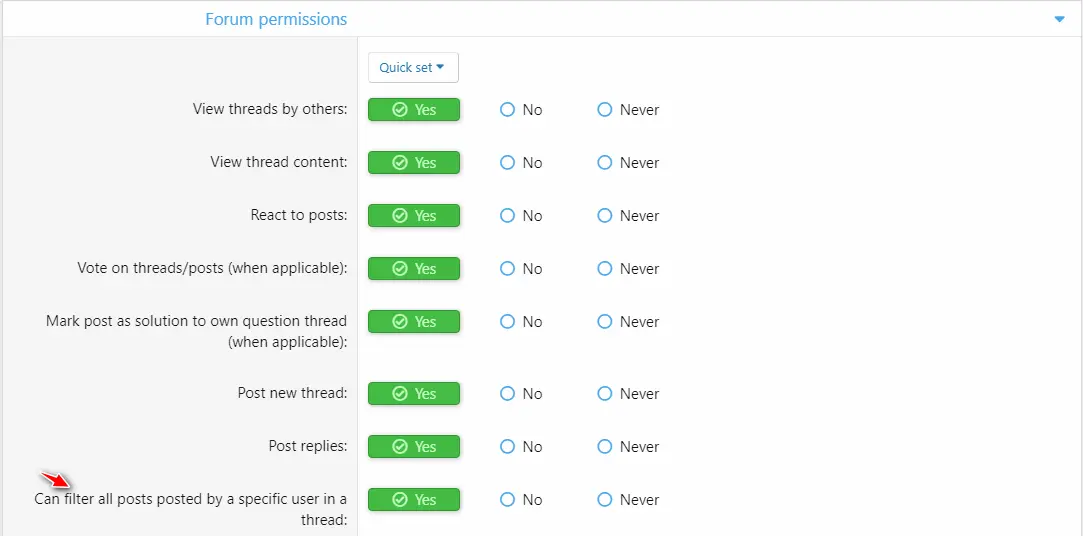Set View threads by others to Never
This screenshot has width=1083, height=536.
(629, 110)
